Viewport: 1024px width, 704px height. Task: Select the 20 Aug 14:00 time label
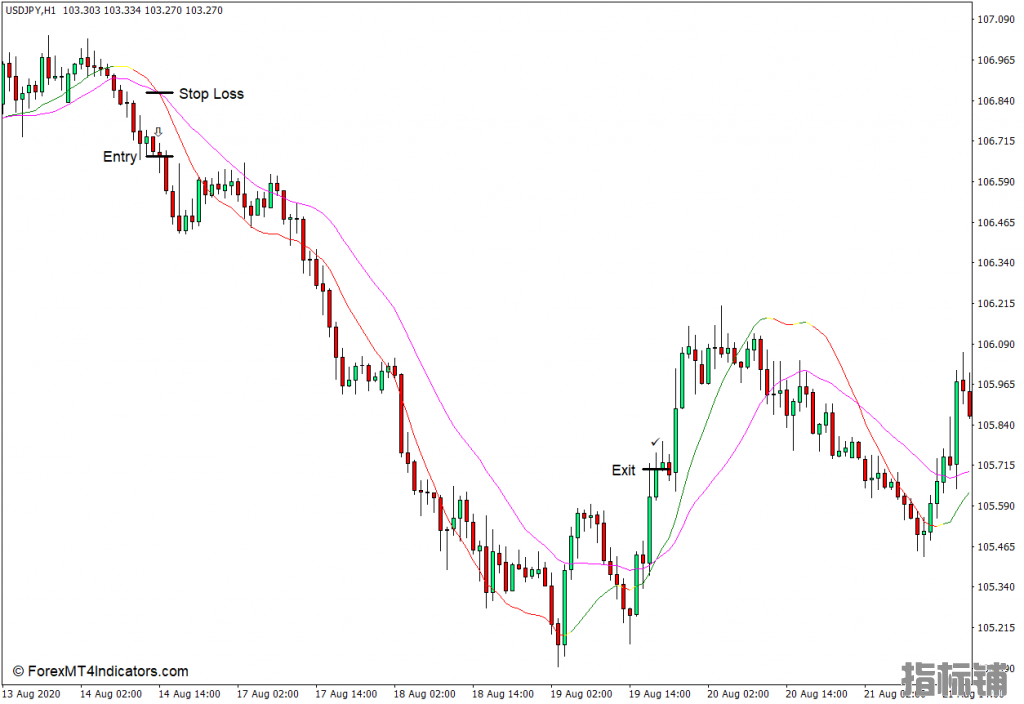(815, 693)
